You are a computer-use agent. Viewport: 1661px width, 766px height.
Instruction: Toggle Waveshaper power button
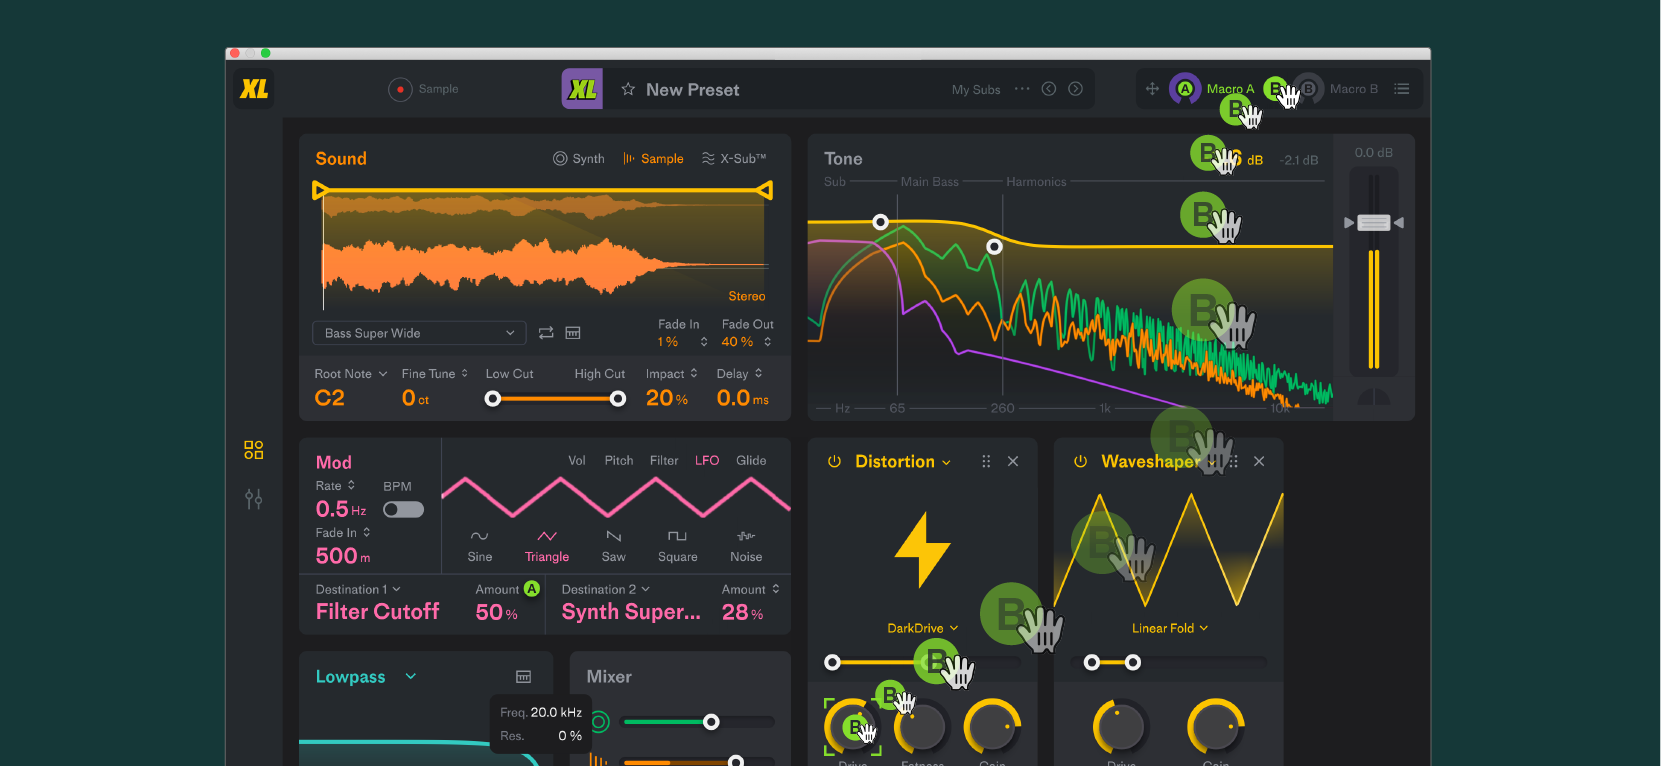coord(1080,461)
